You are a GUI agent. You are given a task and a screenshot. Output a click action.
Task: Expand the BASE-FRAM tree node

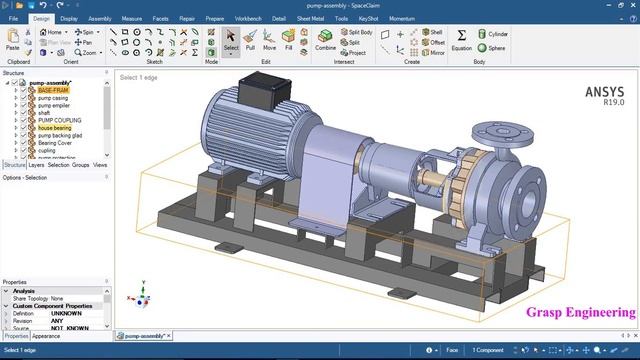(16, 90)
